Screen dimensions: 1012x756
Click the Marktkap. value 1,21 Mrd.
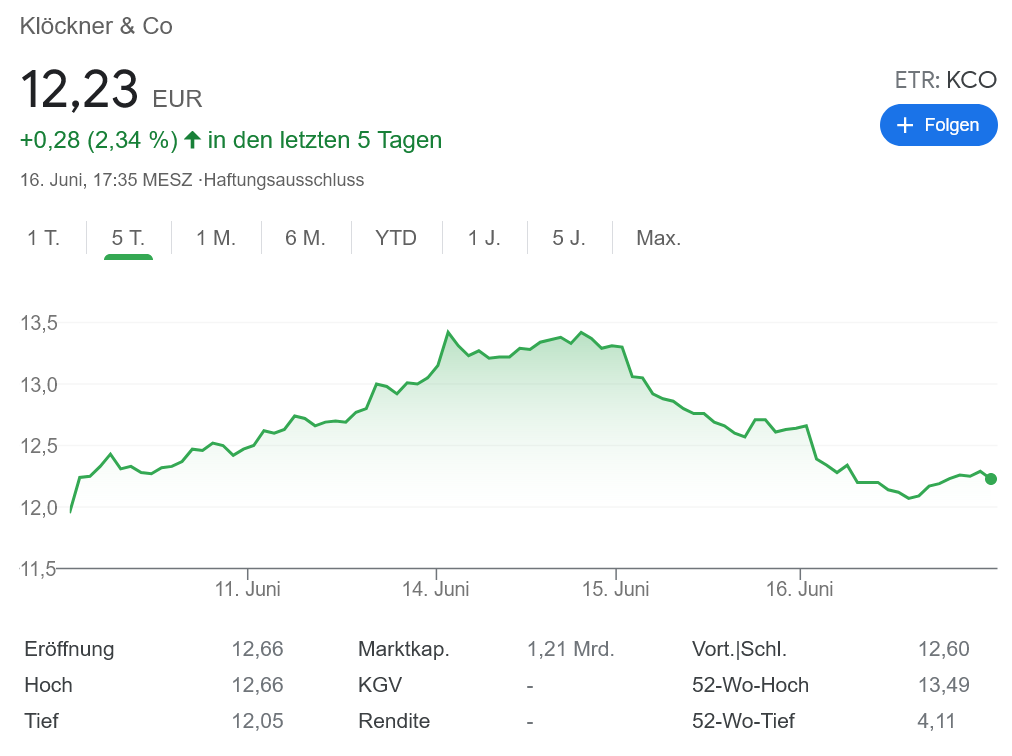(x=572, y=649)
